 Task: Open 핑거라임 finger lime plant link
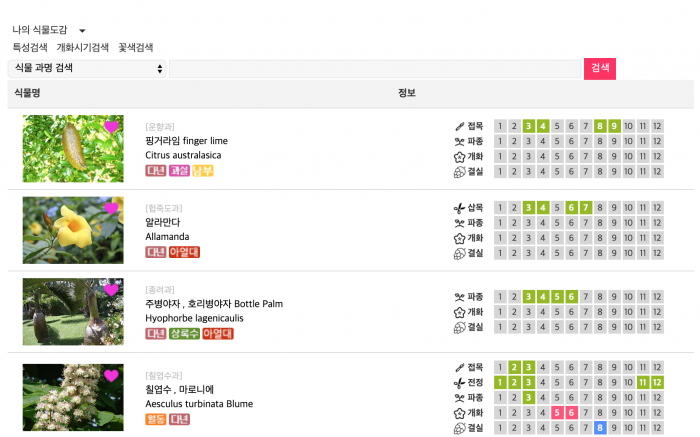(x=186, y=141)
